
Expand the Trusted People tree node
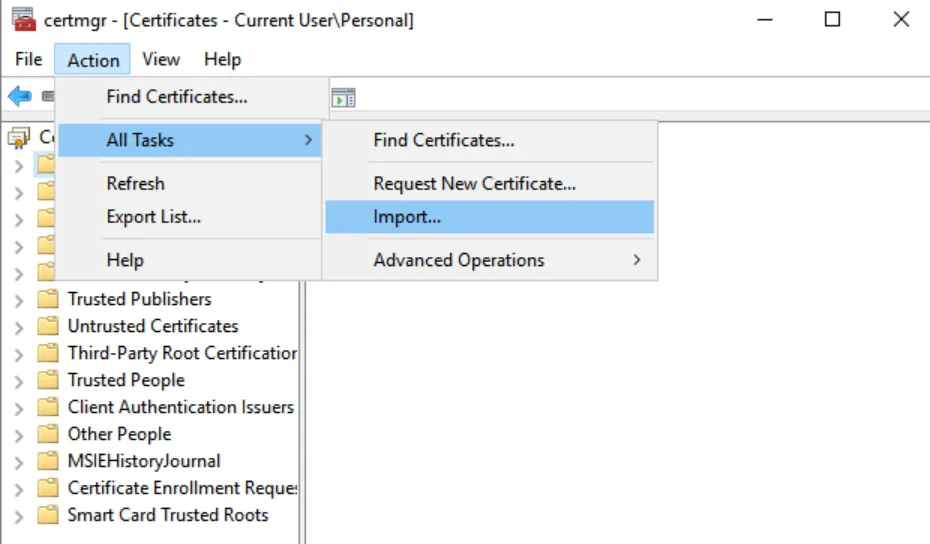point(19,382)
